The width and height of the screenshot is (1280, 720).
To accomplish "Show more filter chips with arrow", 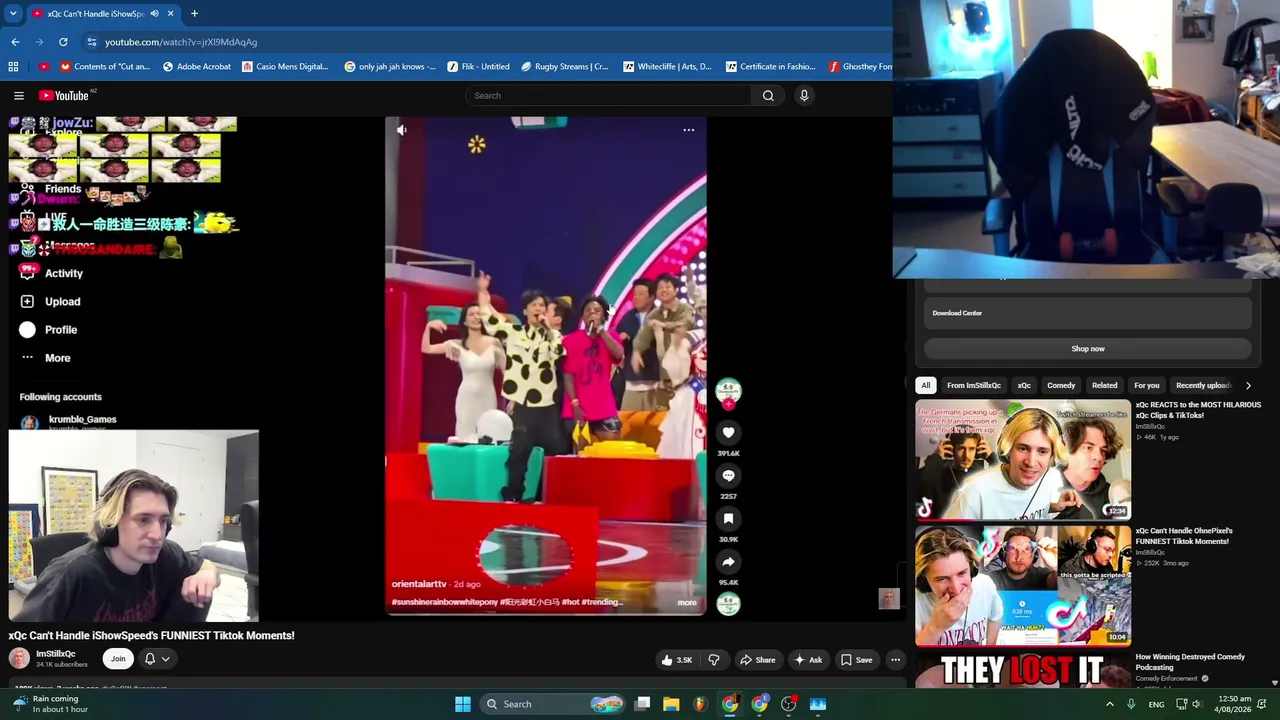I will (1248, 385).
